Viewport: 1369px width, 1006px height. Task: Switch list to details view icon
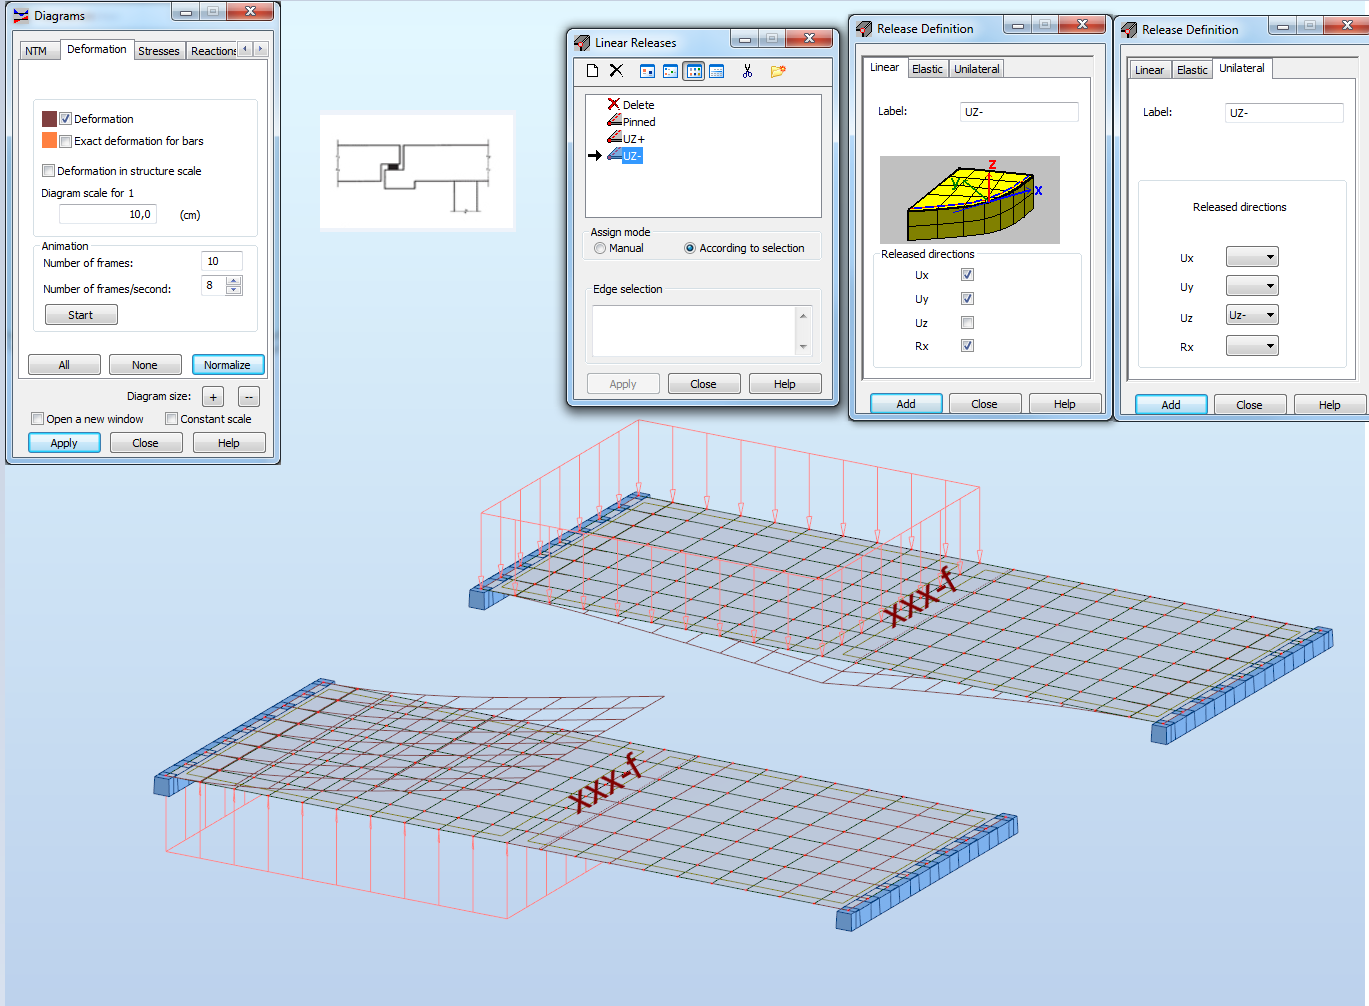[x=716, y=71]
